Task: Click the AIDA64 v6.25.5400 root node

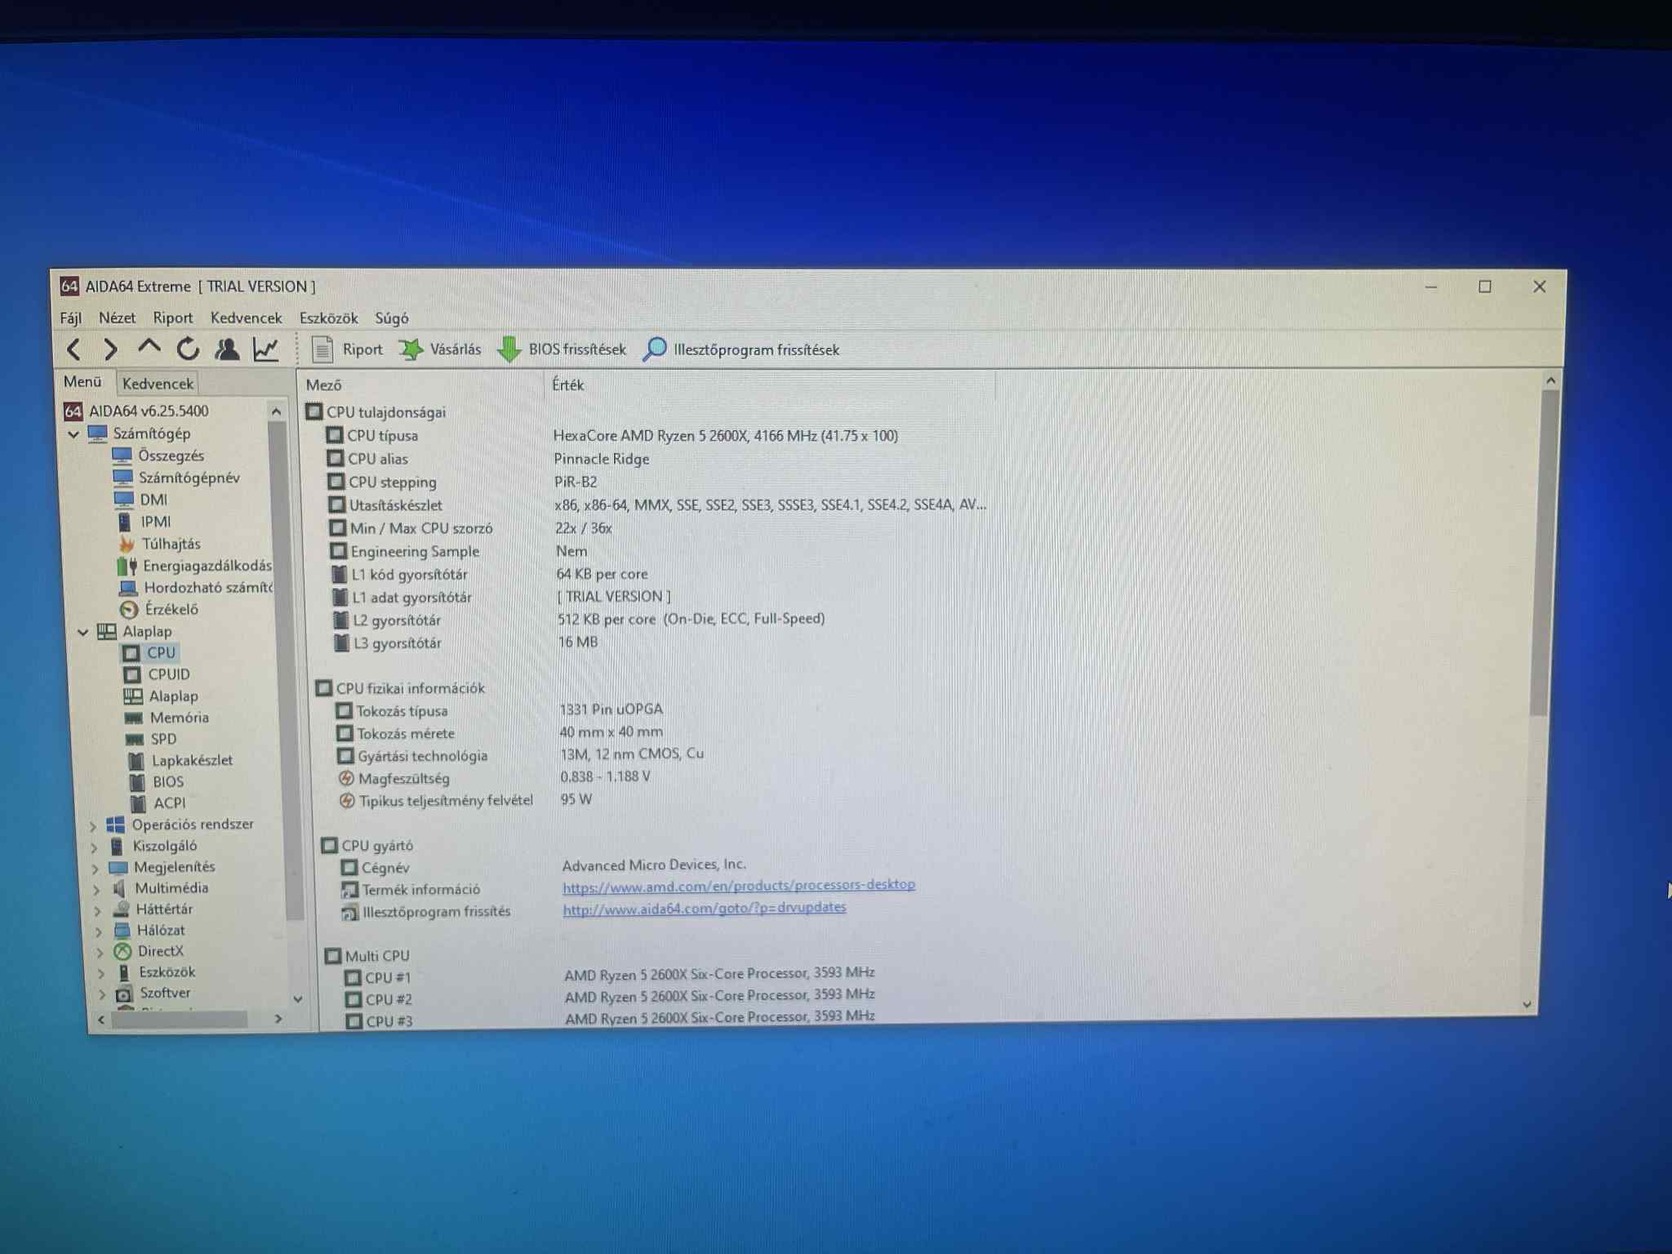Action: pos(136,411)
